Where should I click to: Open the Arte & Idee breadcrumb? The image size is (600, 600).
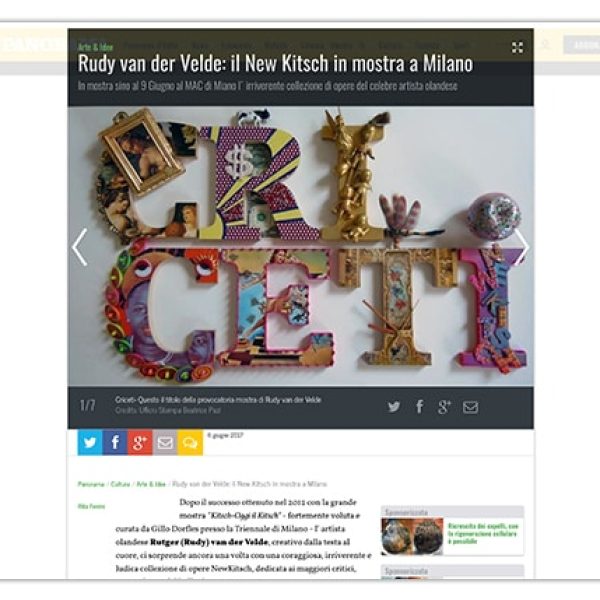pyautogui.click(x=151, y=484)
